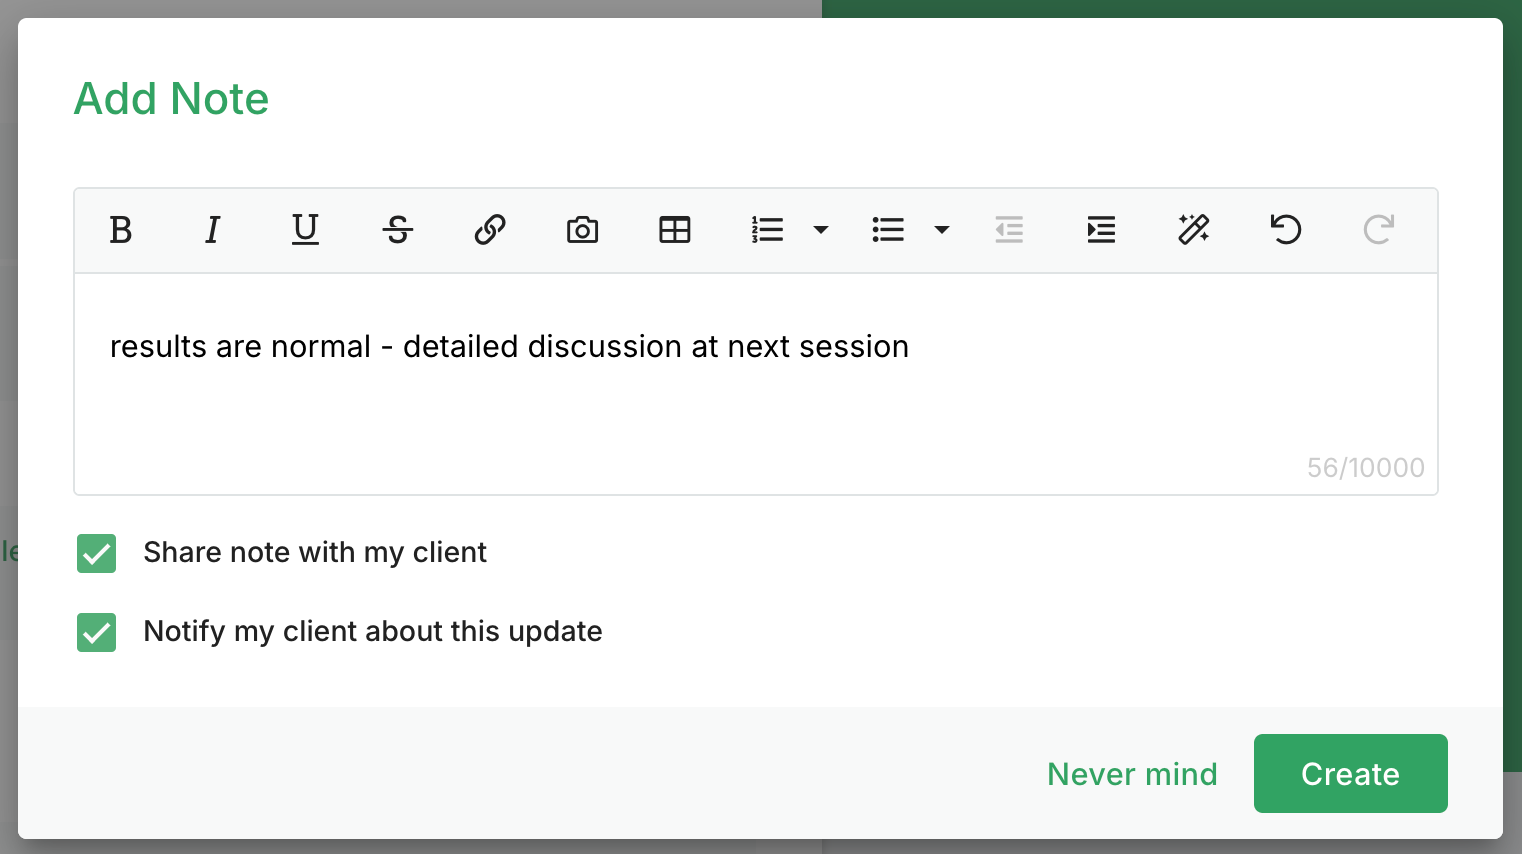Create a numbered list
The image size is (1522, 854).
pyautogui.click(x=767, y=230)
